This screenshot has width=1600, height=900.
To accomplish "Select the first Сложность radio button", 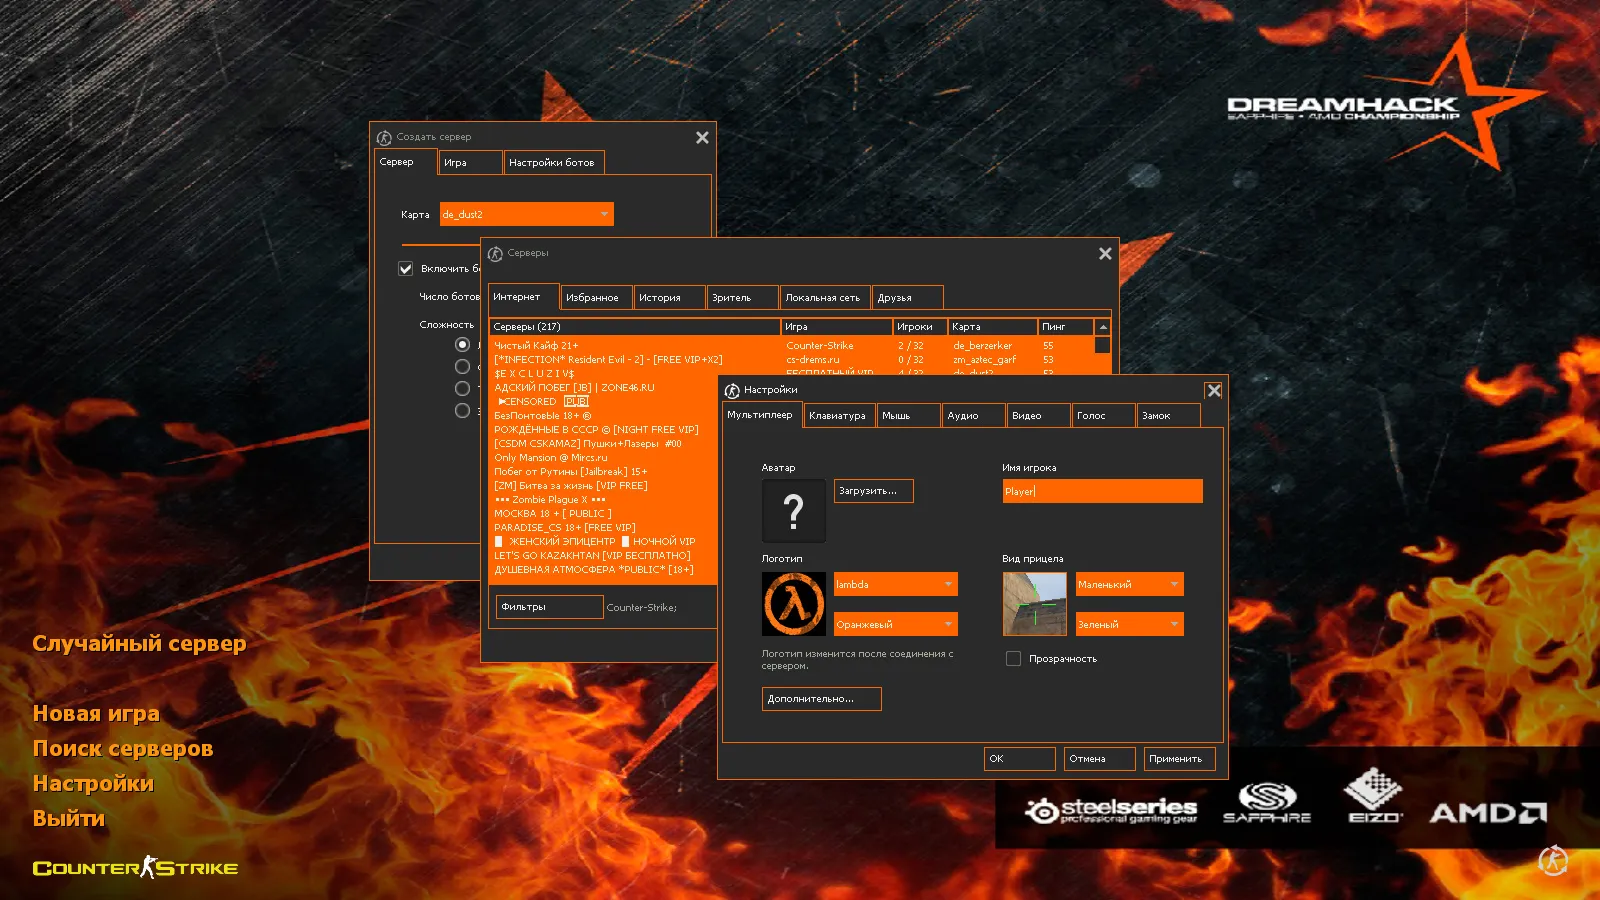I will (x=462, y=343).
